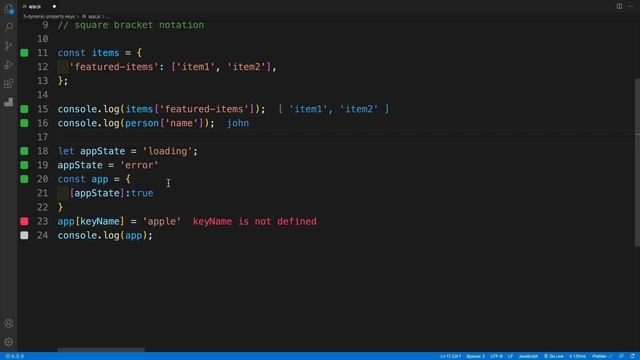Click the Spaces: 2 indentation setting
The width and height of the screenshot is (640, 360).
pyautogui.click(x=476, y=356)
